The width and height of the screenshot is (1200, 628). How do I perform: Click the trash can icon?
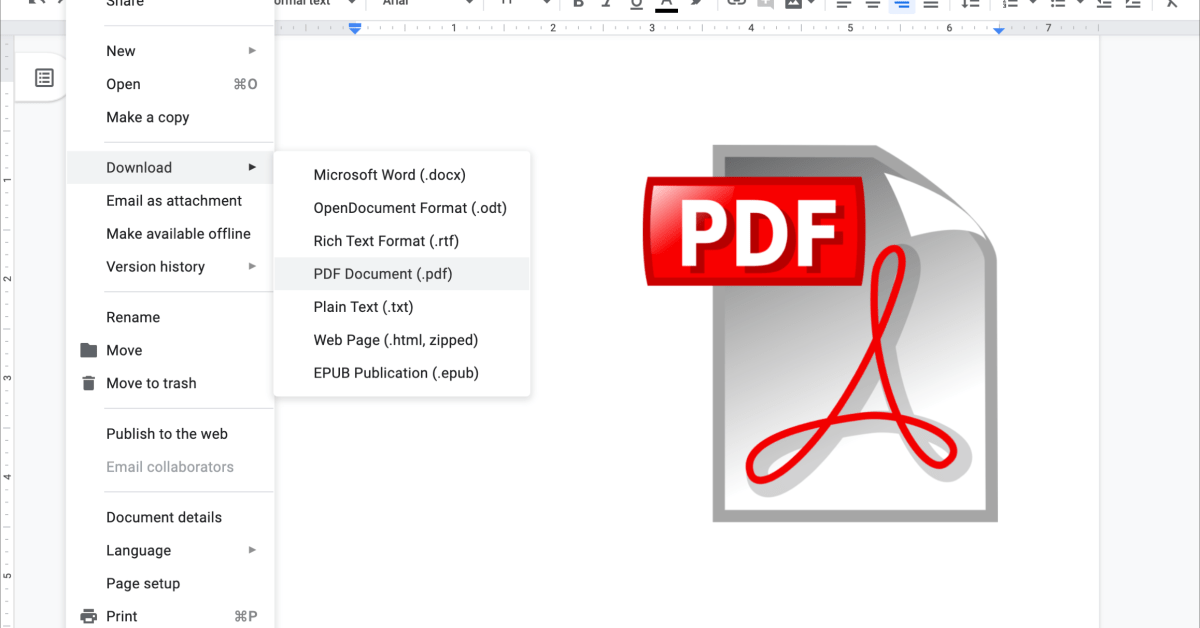[89, 383]
